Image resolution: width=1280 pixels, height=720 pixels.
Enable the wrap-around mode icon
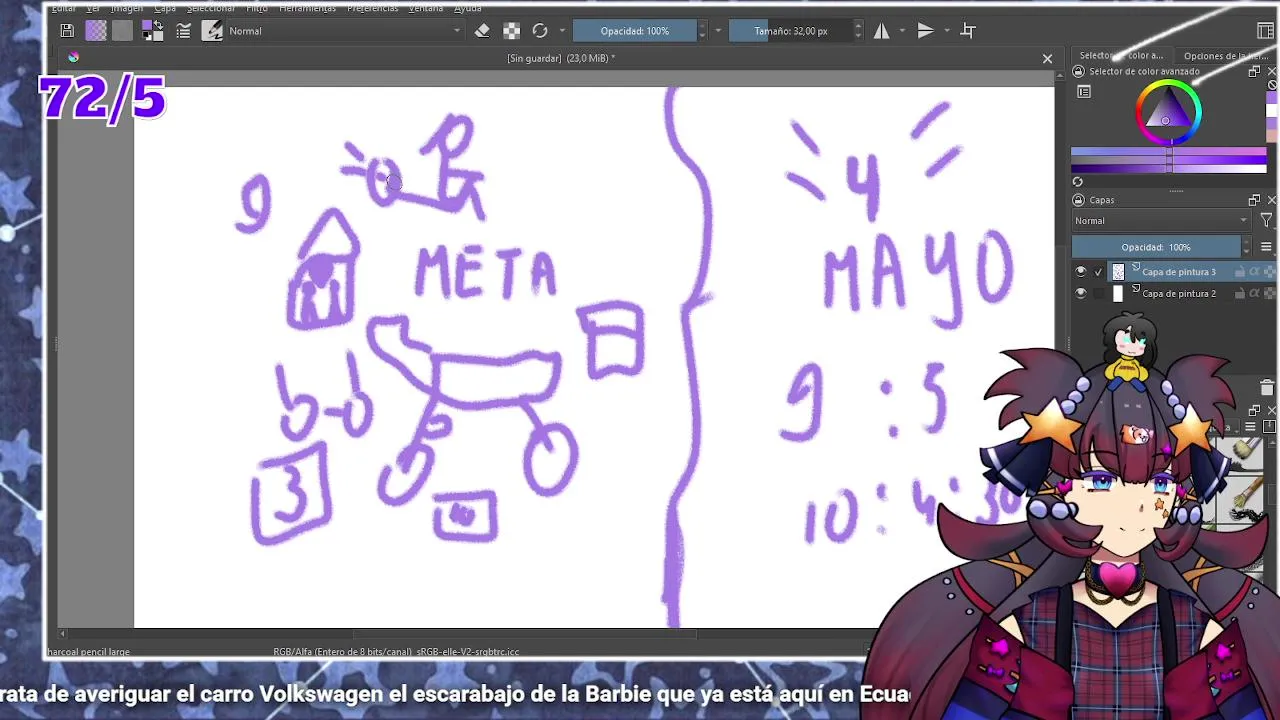(968, 31)
